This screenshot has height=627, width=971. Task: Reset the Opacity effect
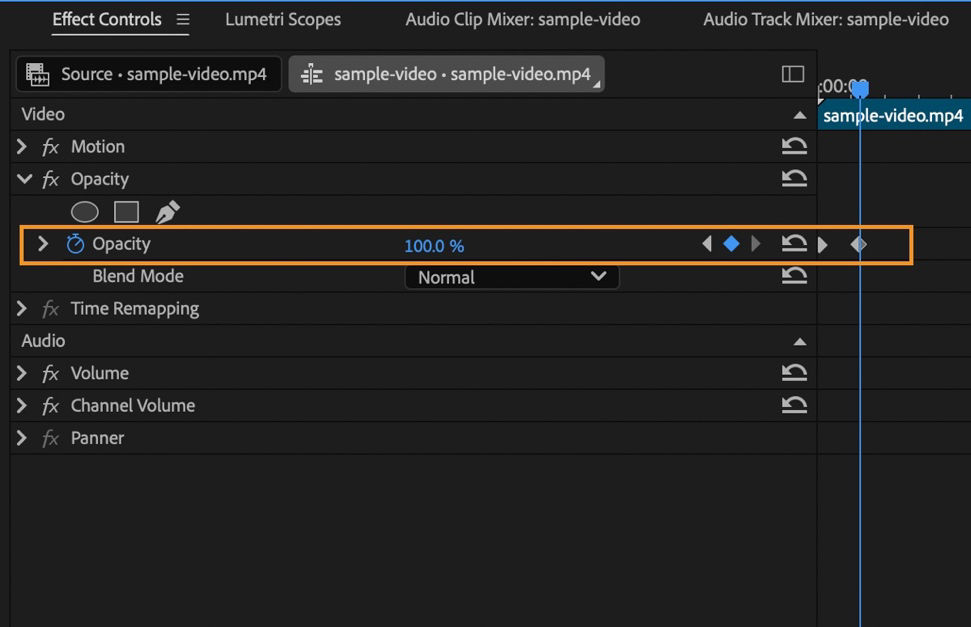coord(794,178)
